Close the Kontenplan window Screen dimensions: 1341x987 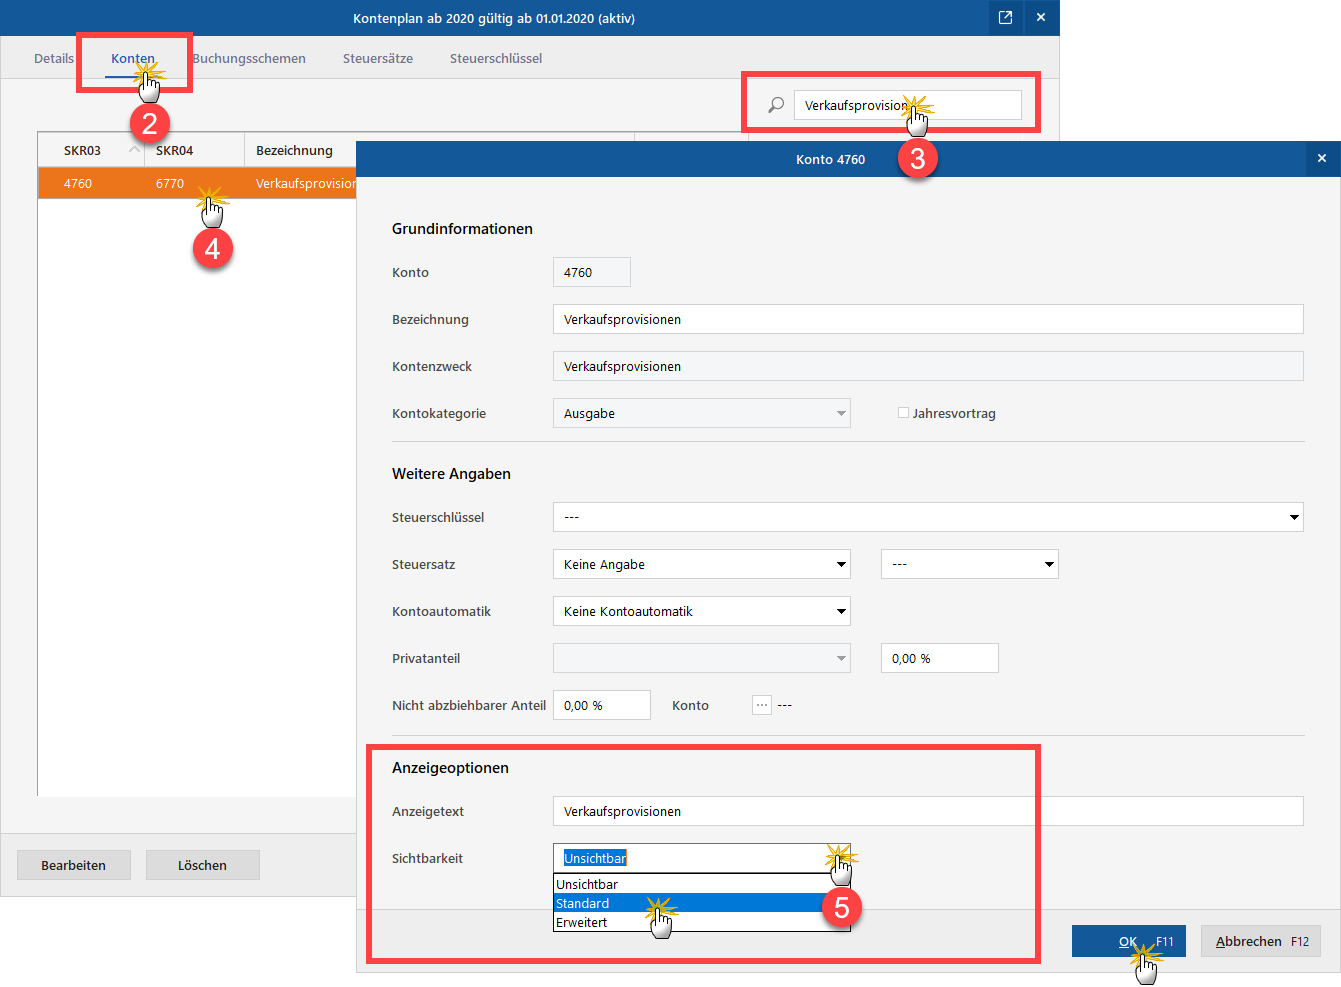click(1041, 17)
